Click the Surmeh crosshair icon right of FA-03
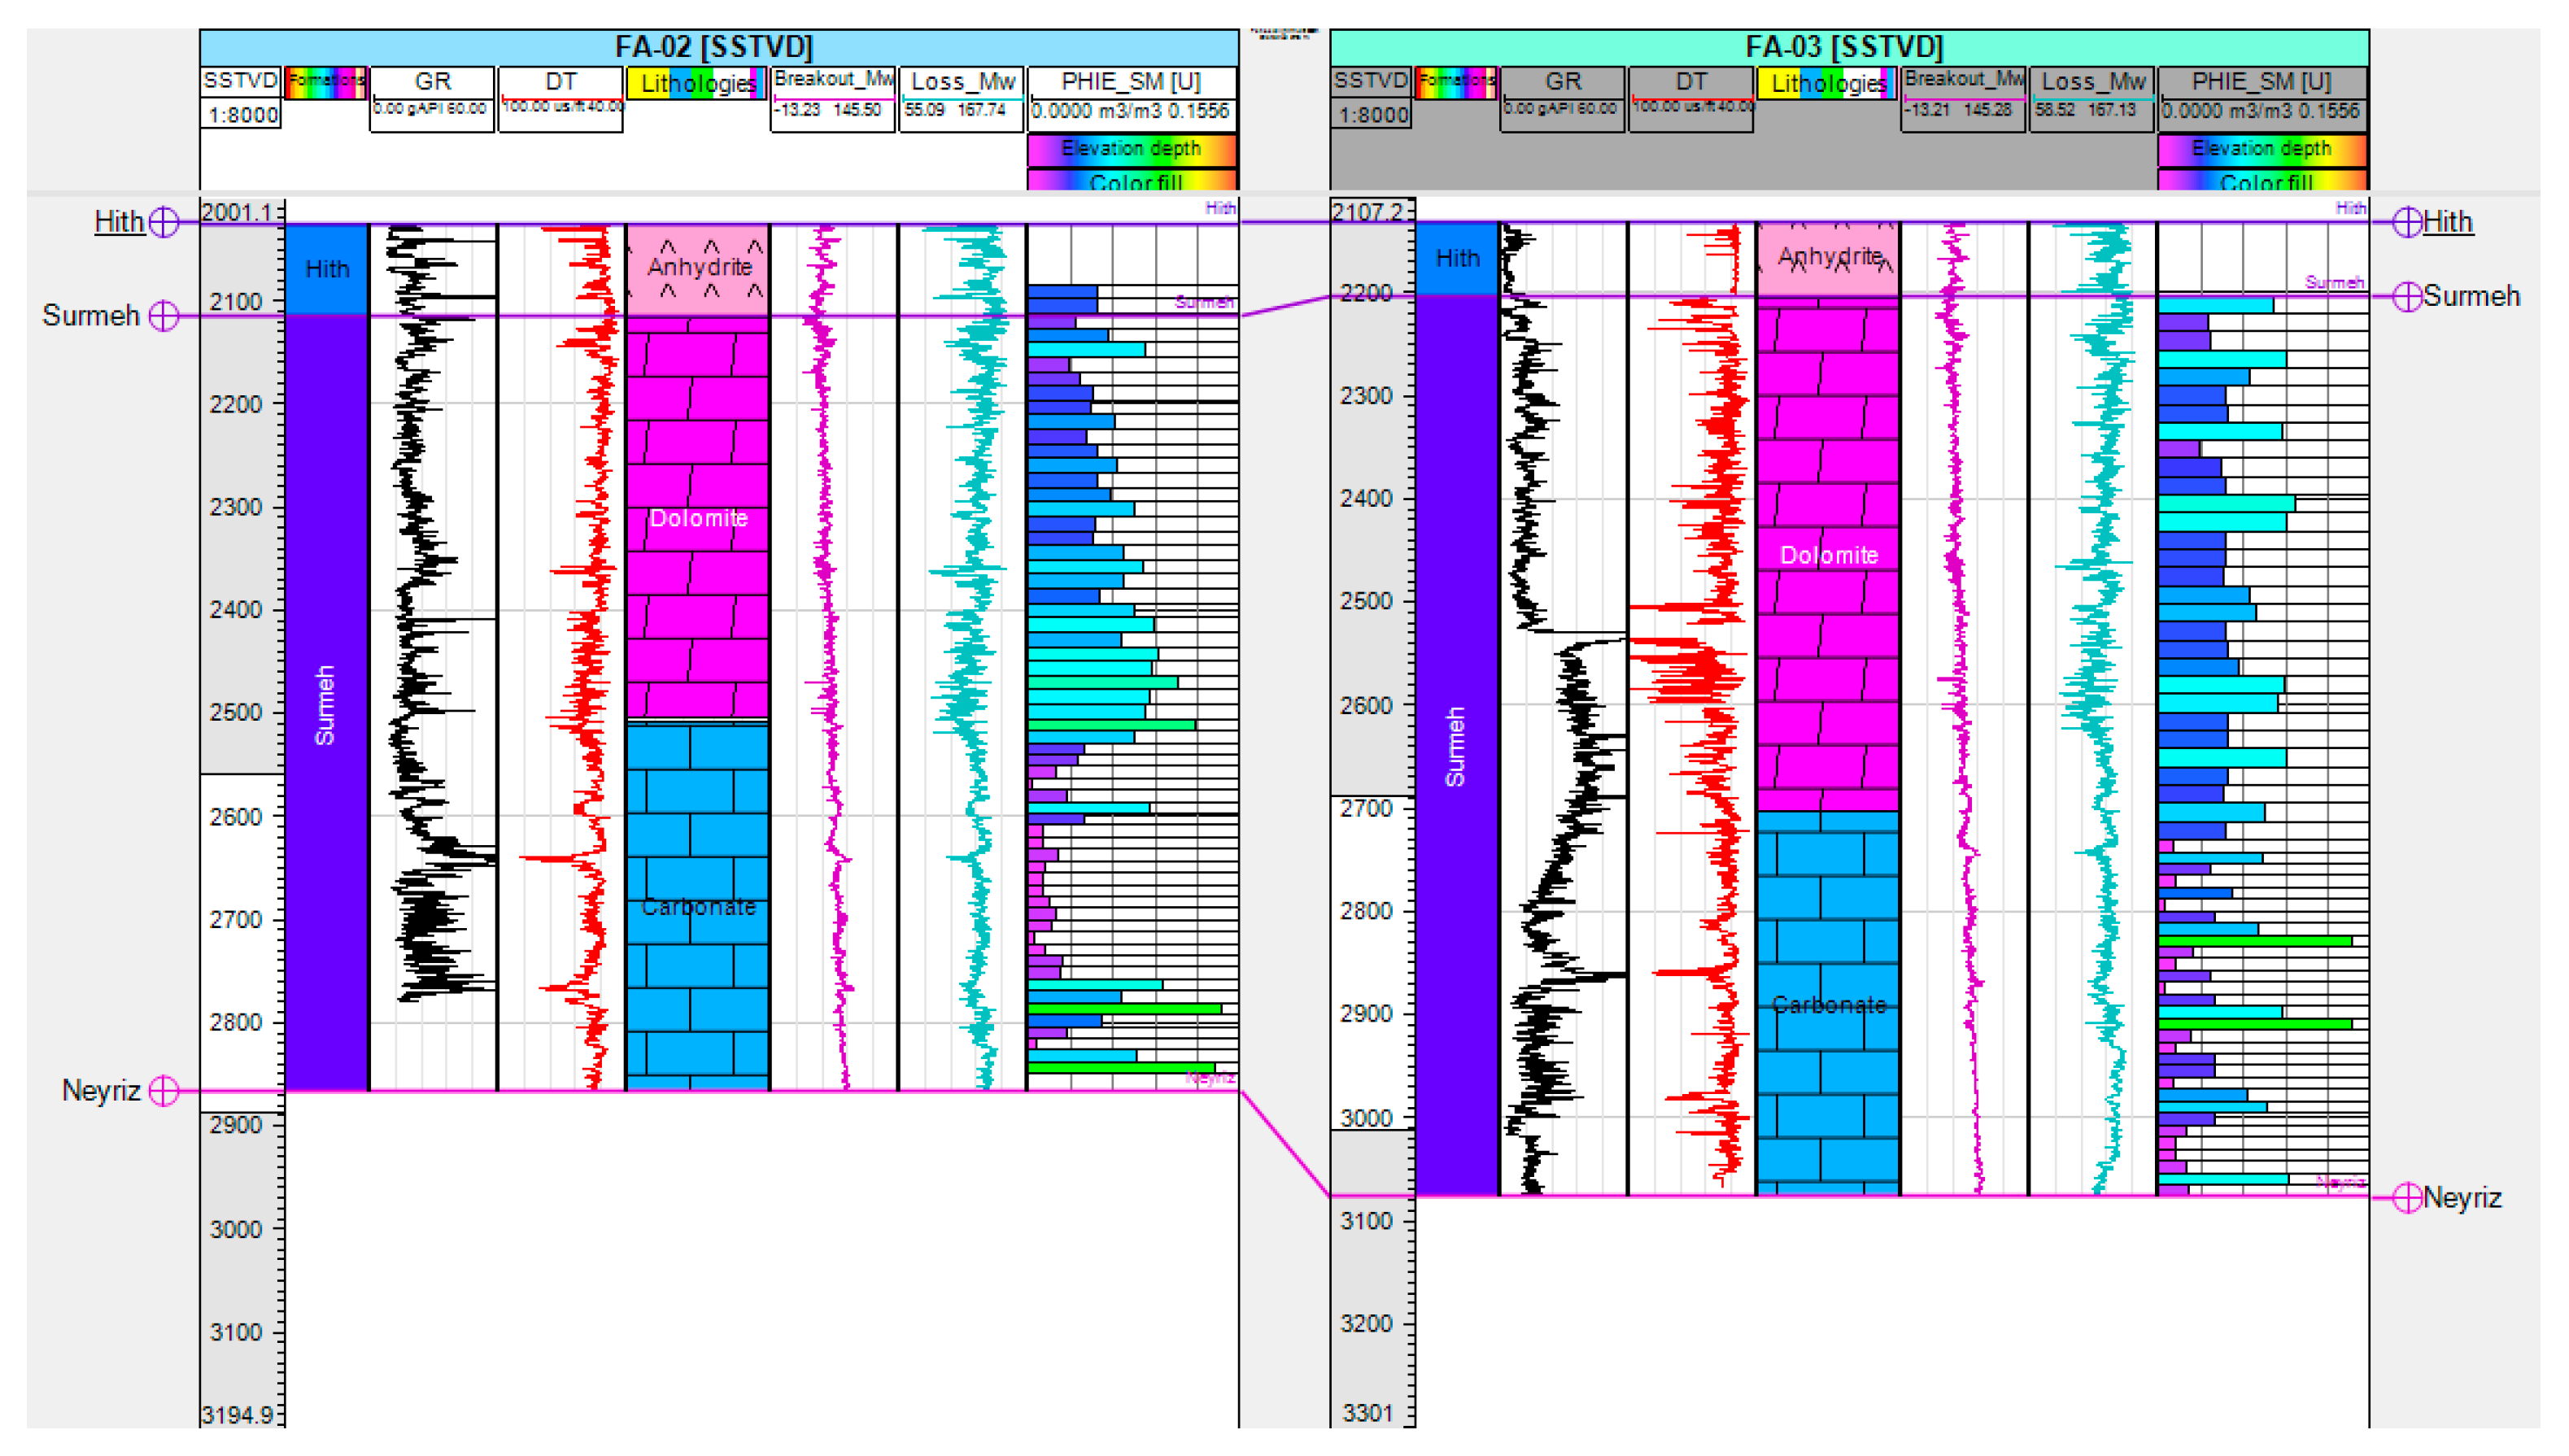The width and height of the screenshot is (2569, 1456). [2408, 295]
